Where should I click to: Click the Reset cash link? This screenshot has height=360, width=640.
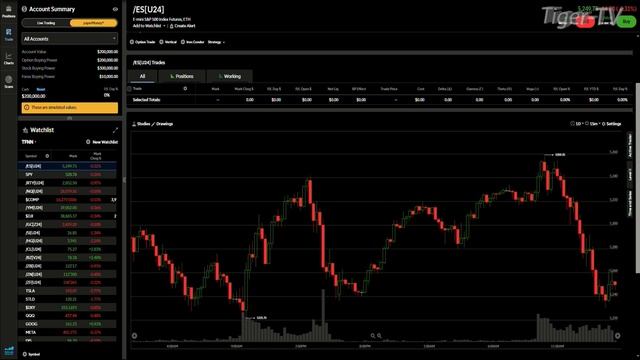41,89
